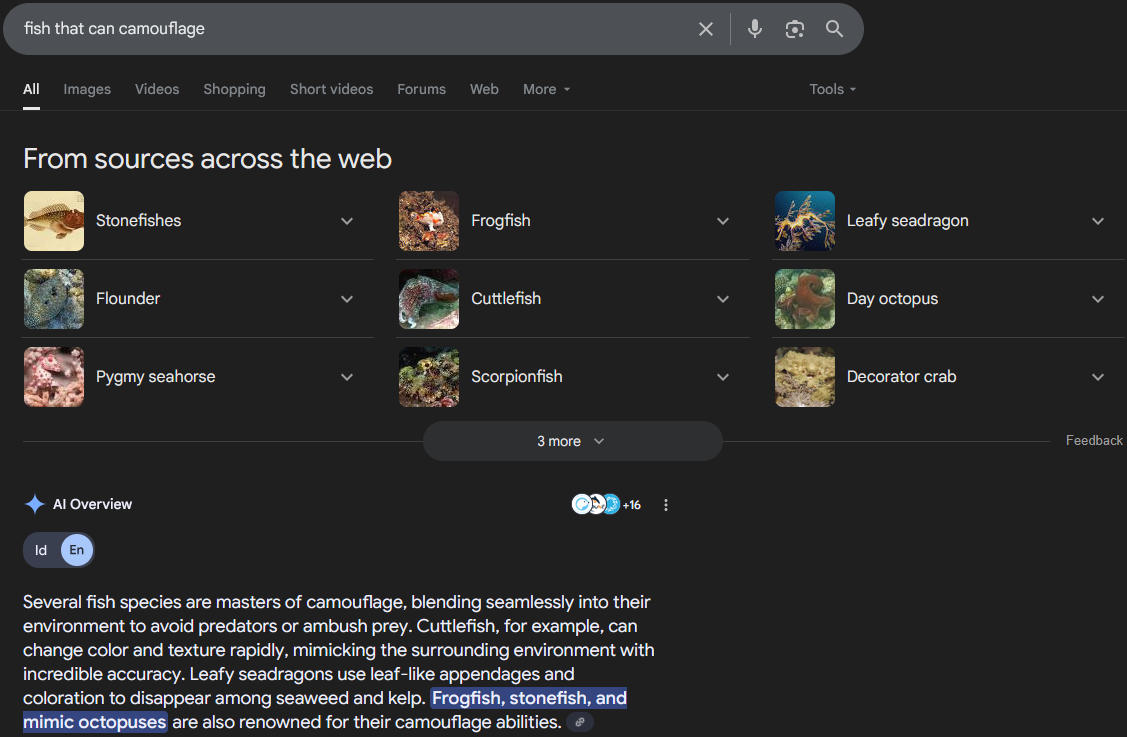This screenshot has height=737, width=1127.
Task: Expand the Frogfish entry chevron
Action: tap(723, 221)
